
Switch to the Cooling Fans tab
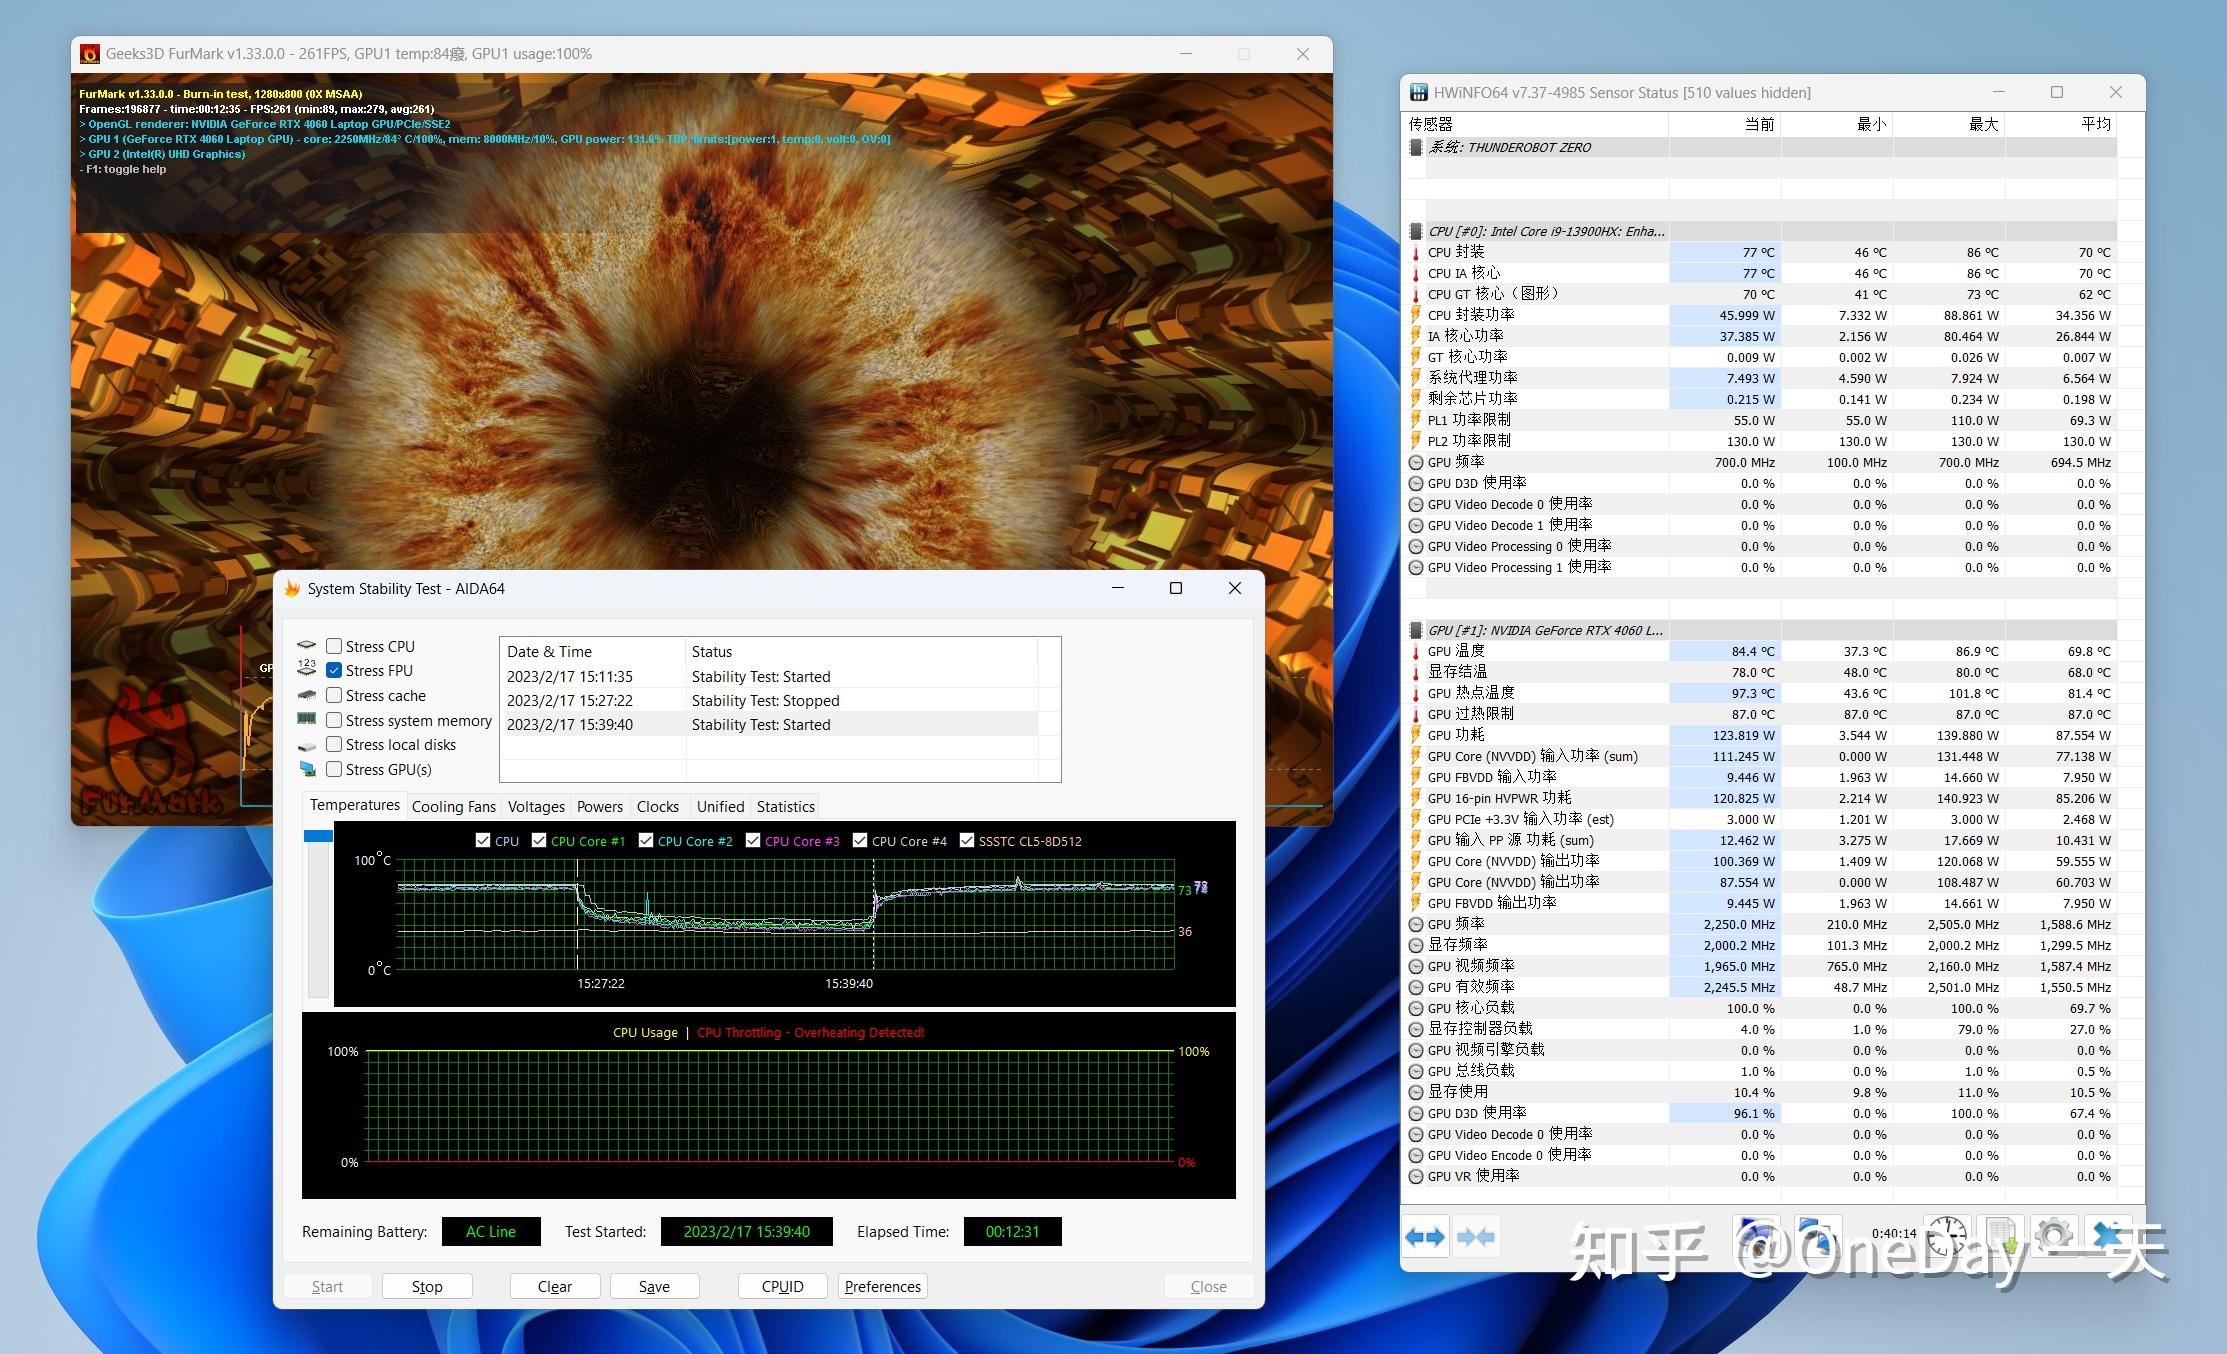coord(453,806)
